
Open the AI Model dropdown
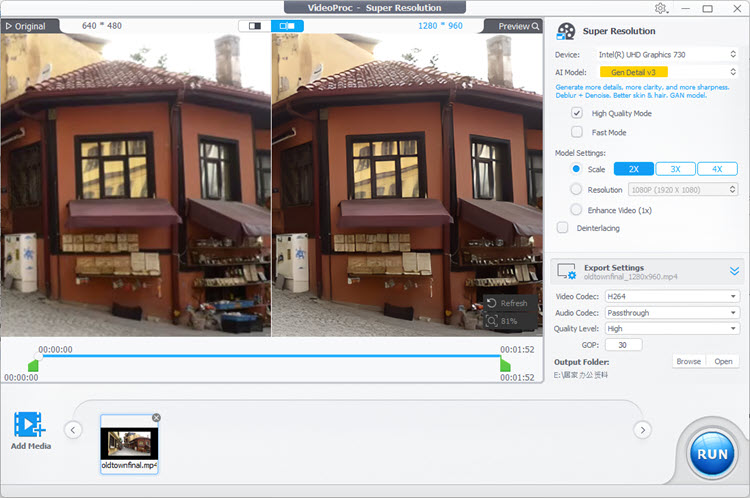tap(668, 72)
